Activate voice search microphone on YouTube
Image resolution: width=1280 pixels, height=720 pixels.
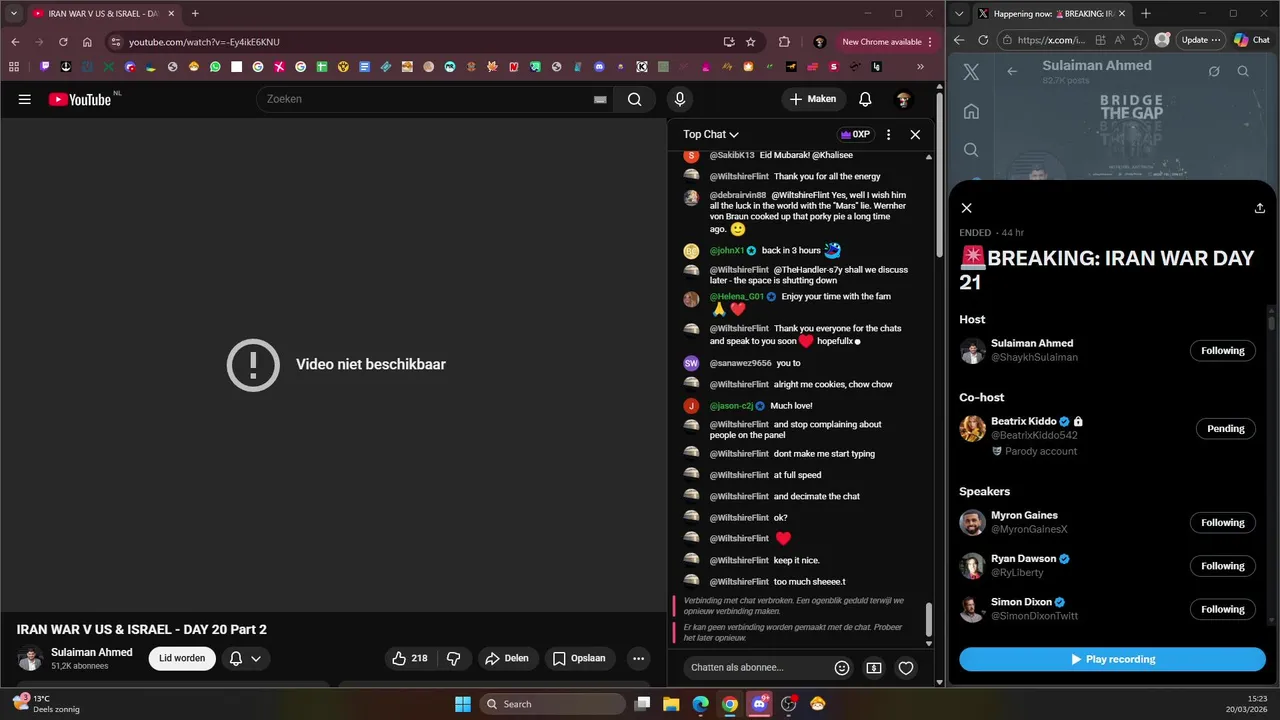[680, 99]
